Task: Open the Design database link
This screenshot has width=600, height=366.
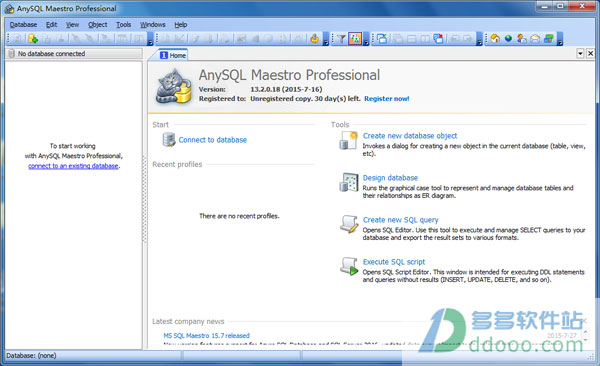Action: coord(390,178)
